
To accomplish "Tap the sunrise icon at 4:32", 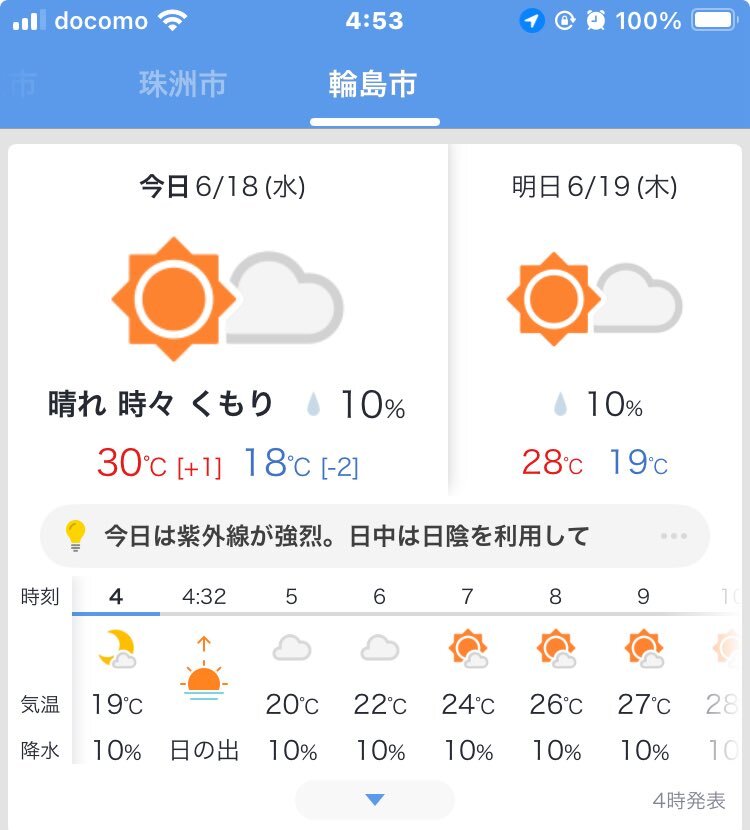I will (204, 668).
